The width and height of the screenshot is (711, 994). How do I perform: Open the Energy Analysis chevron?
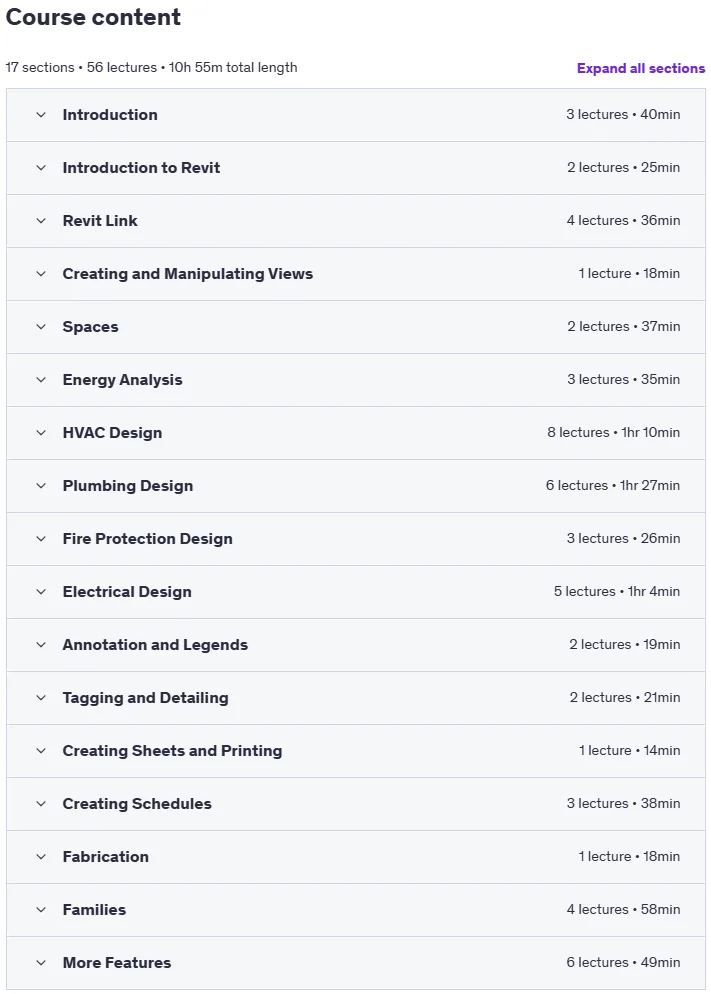click(41, 380)
